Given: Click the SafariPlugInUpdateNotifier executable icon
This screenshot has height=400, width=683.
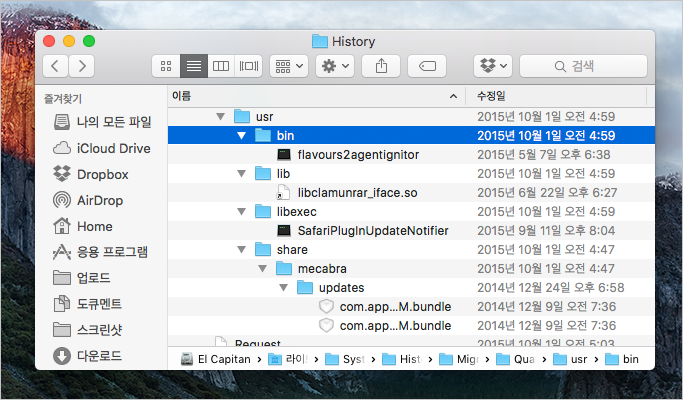Looking at the screenshot, I should pos(284,231).
